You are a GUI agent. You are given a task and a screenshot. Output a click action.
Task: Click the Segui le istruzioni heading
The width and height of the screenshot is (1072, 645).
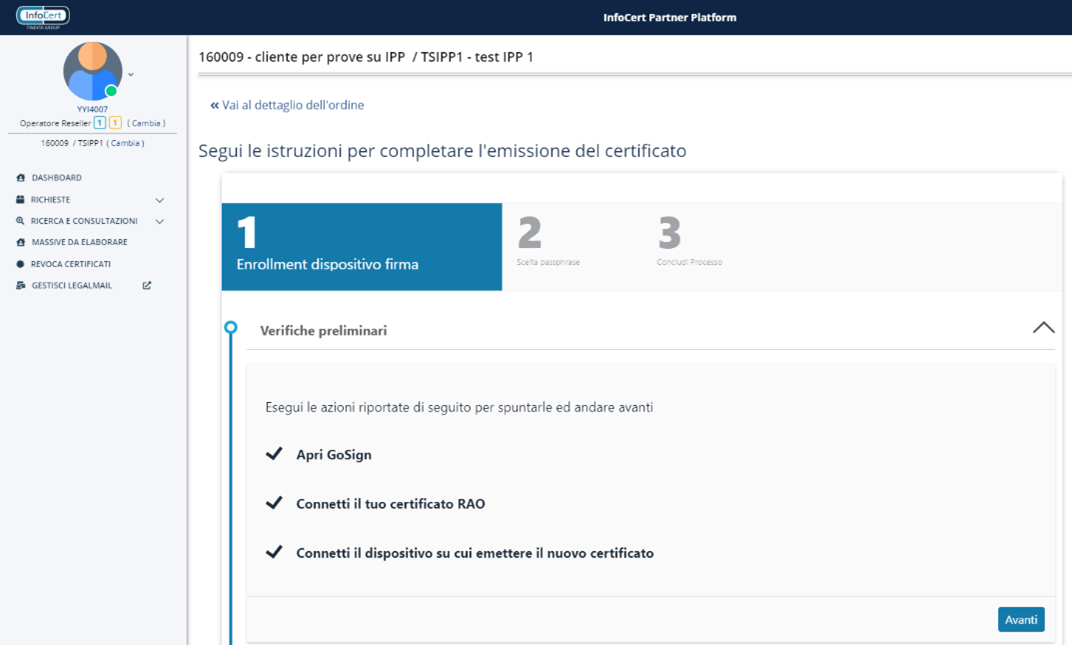pos(442,150)
